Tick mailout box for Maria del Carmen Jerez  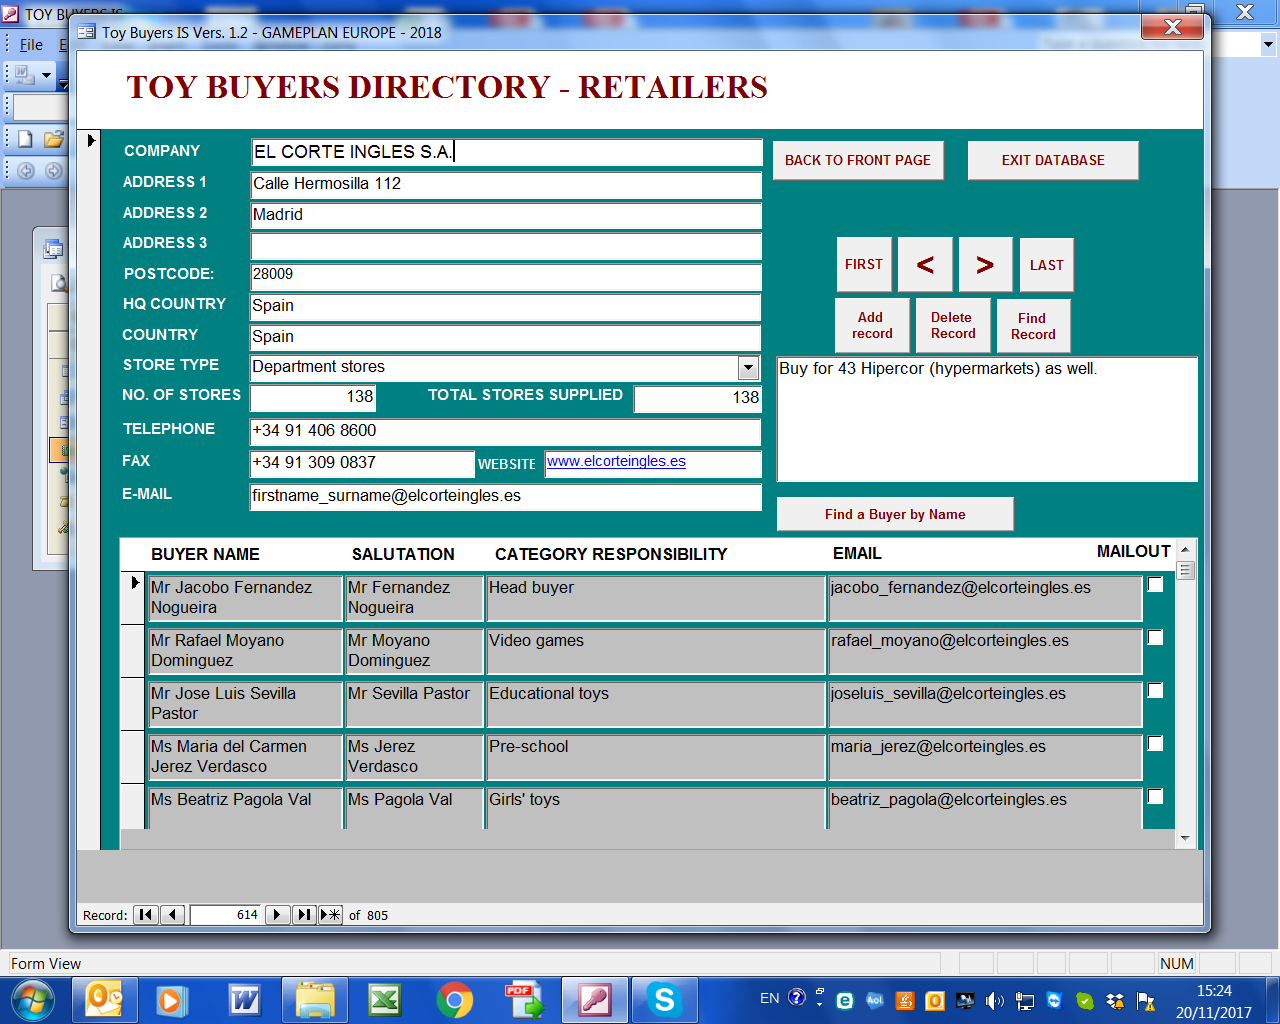pos(1155,743)
